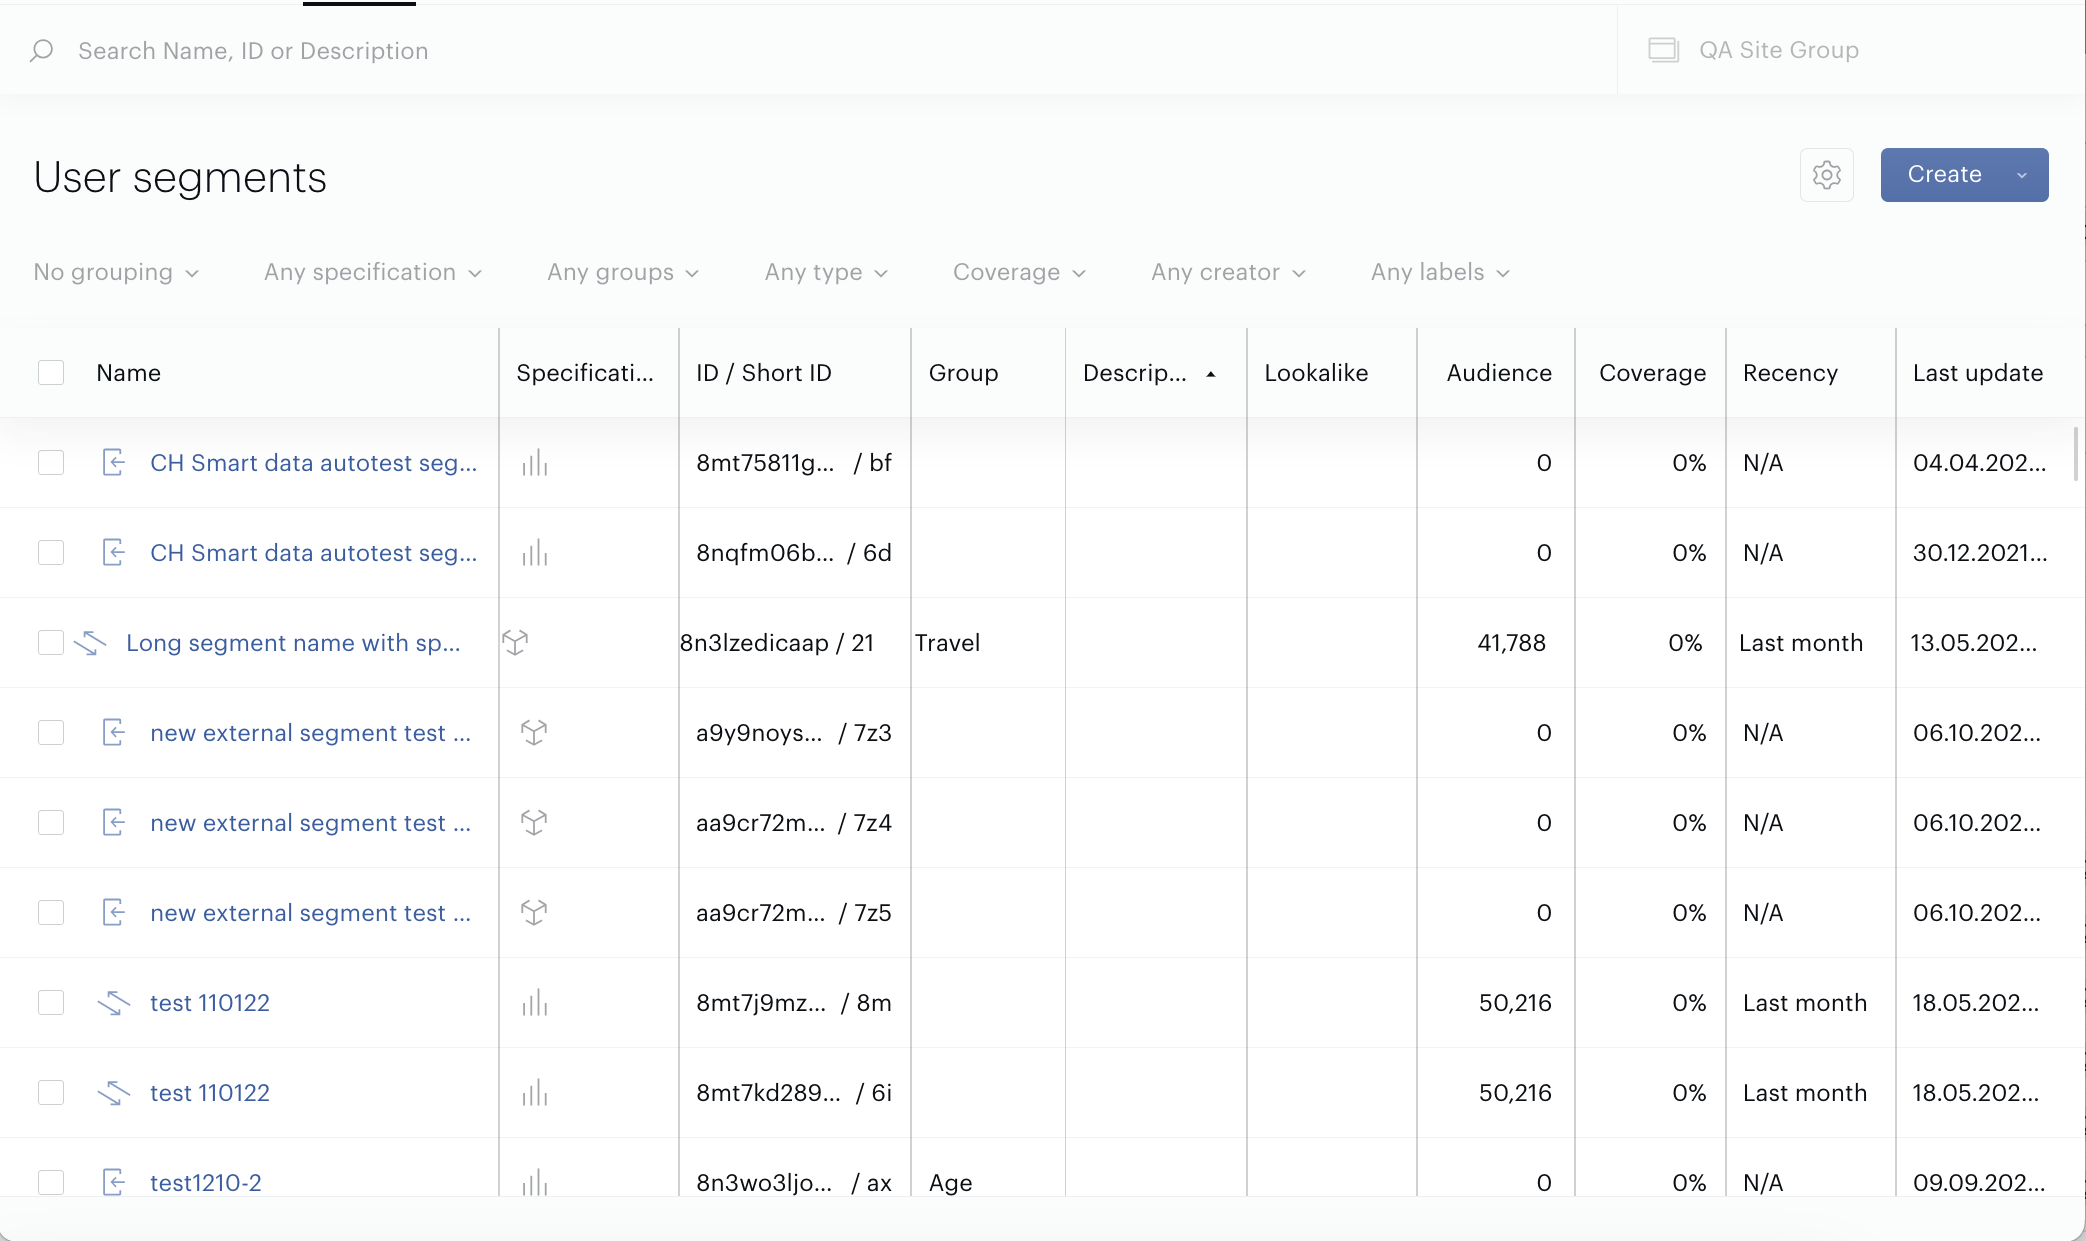The width and height of the screenshot is (2086, 1241).
Task: Sort by the Name column header
Action: pyautogui.click(x=128, y=373)
